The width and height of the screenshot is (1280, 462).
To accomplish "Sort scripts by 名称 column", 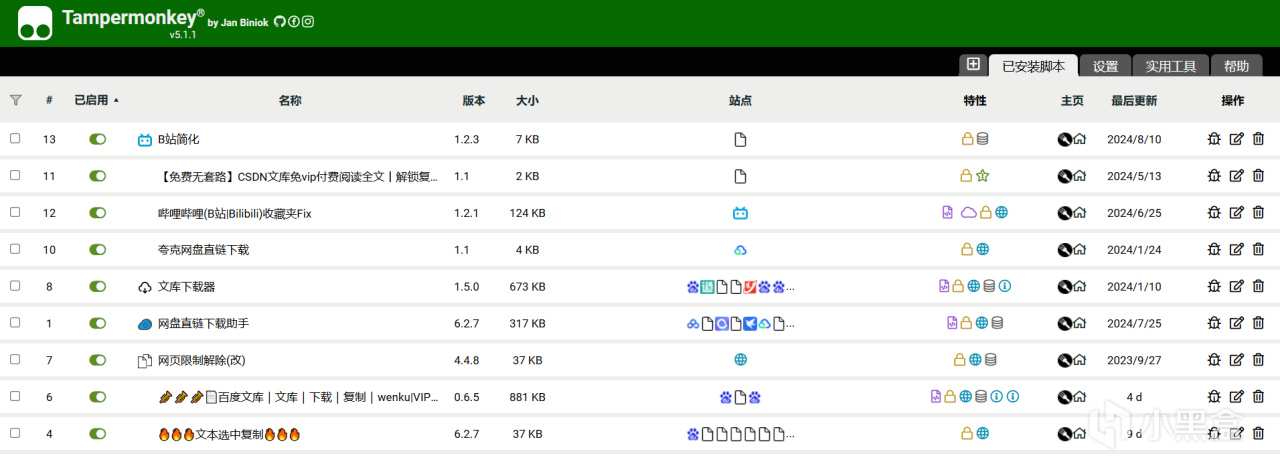I will [290, 100].
